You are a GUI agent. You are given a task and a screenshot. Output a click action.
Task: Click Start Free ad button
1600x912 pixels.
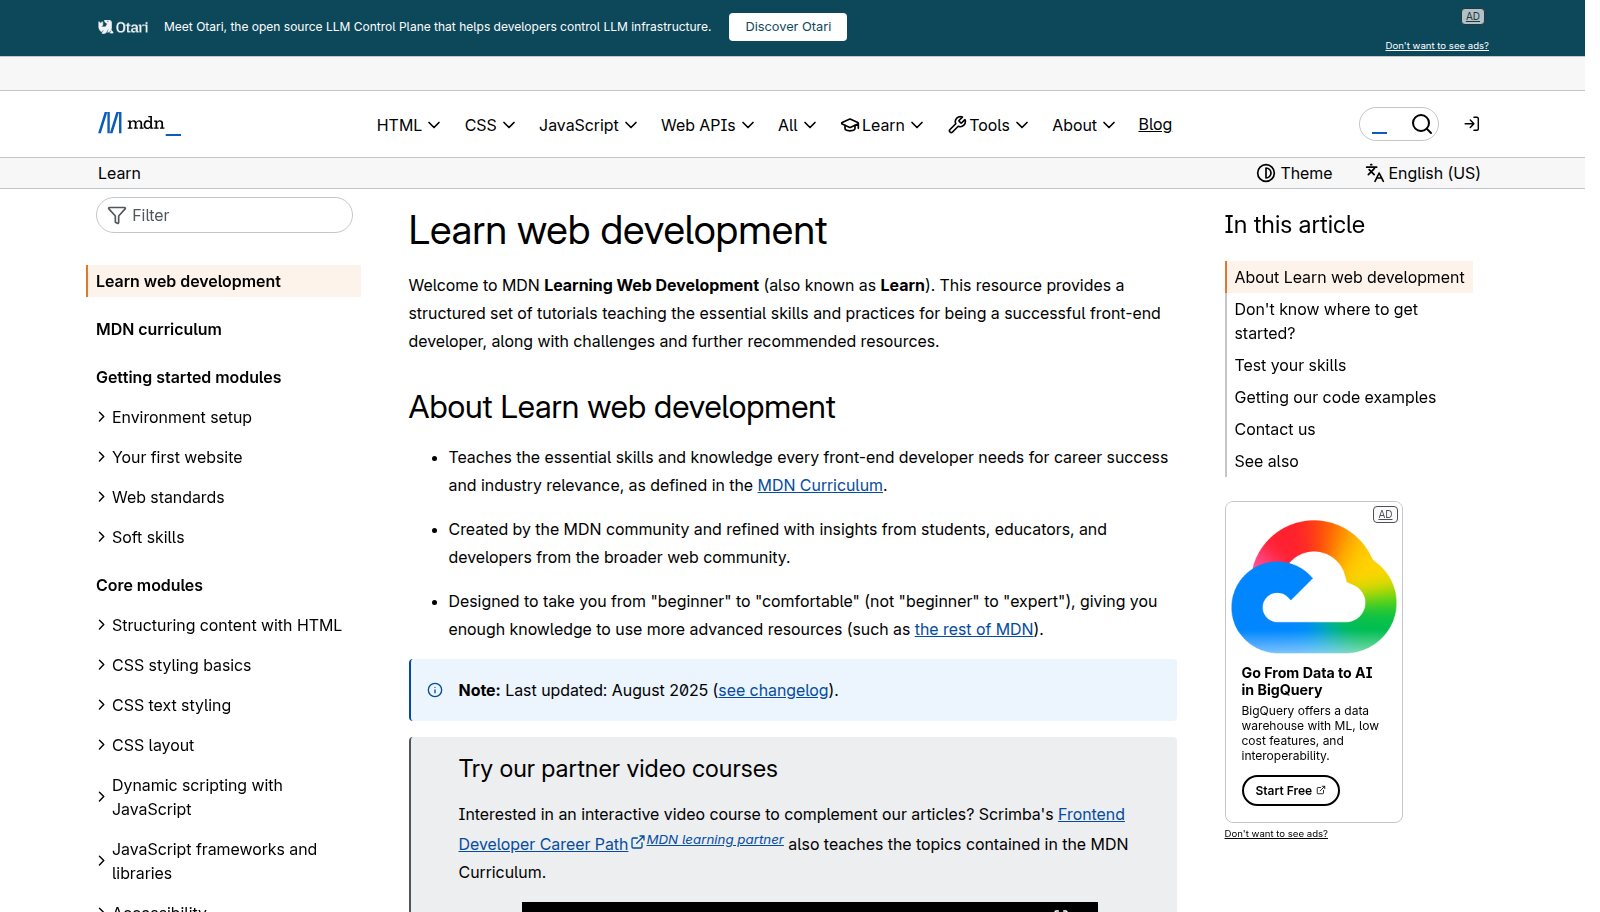(x=1290, y=790)
